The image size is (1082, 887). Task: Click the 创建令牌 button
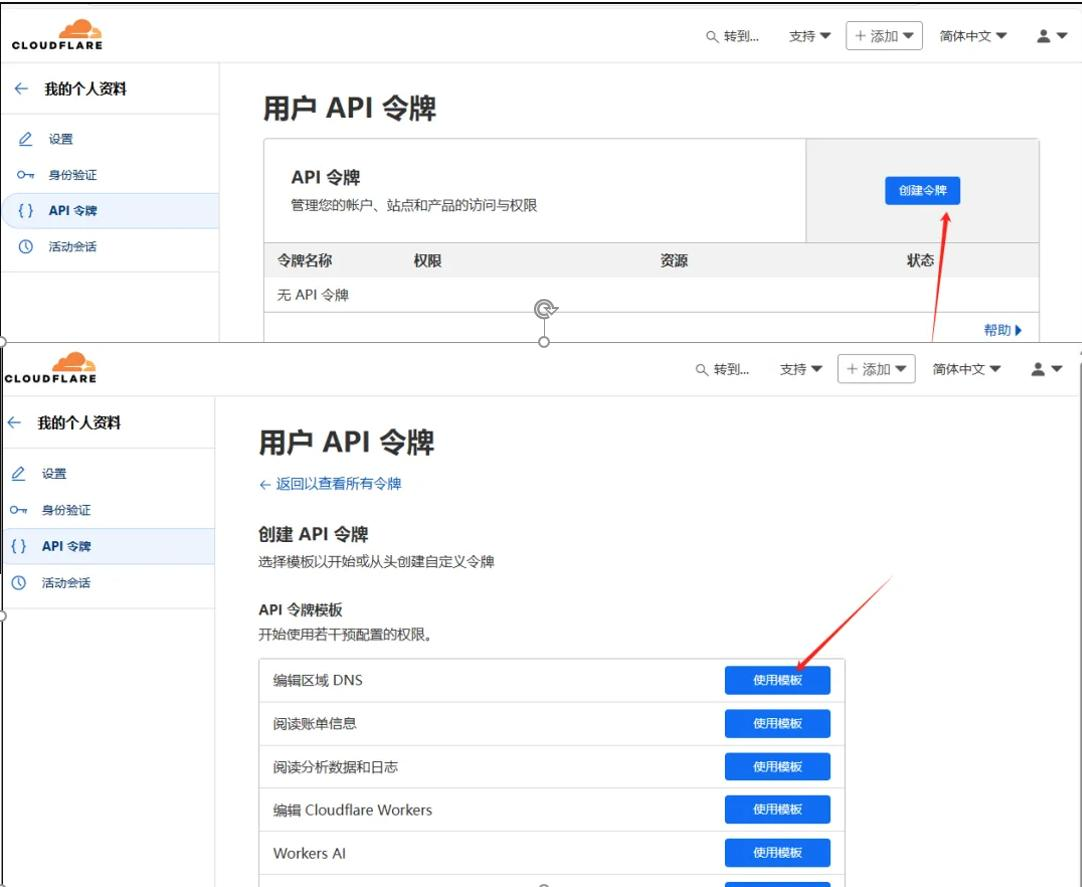point(923,191)
